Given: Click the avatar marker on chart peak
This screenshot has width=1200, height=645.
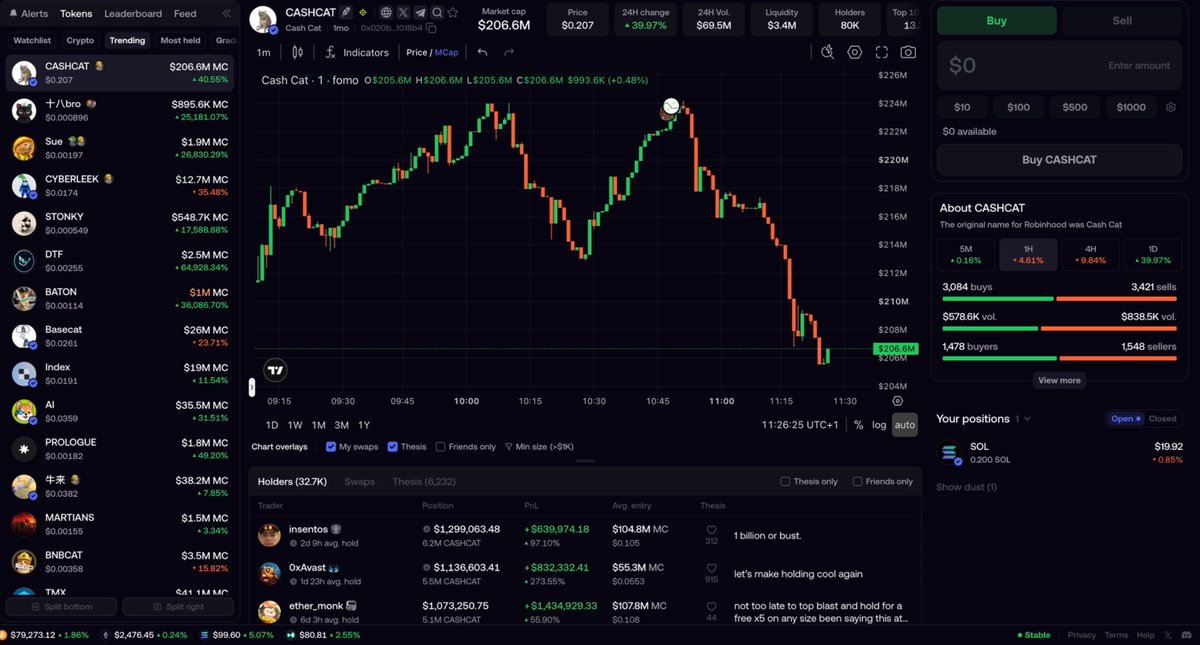Looking at the screenshot, I should [x=671, y=107].
